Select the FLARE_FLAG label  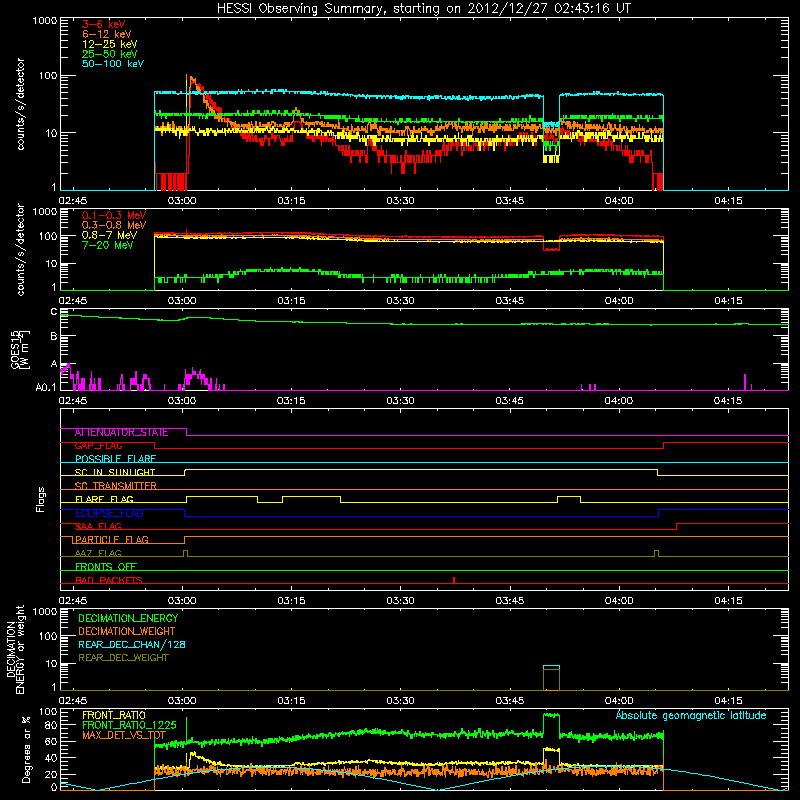[x=104, y=499]
